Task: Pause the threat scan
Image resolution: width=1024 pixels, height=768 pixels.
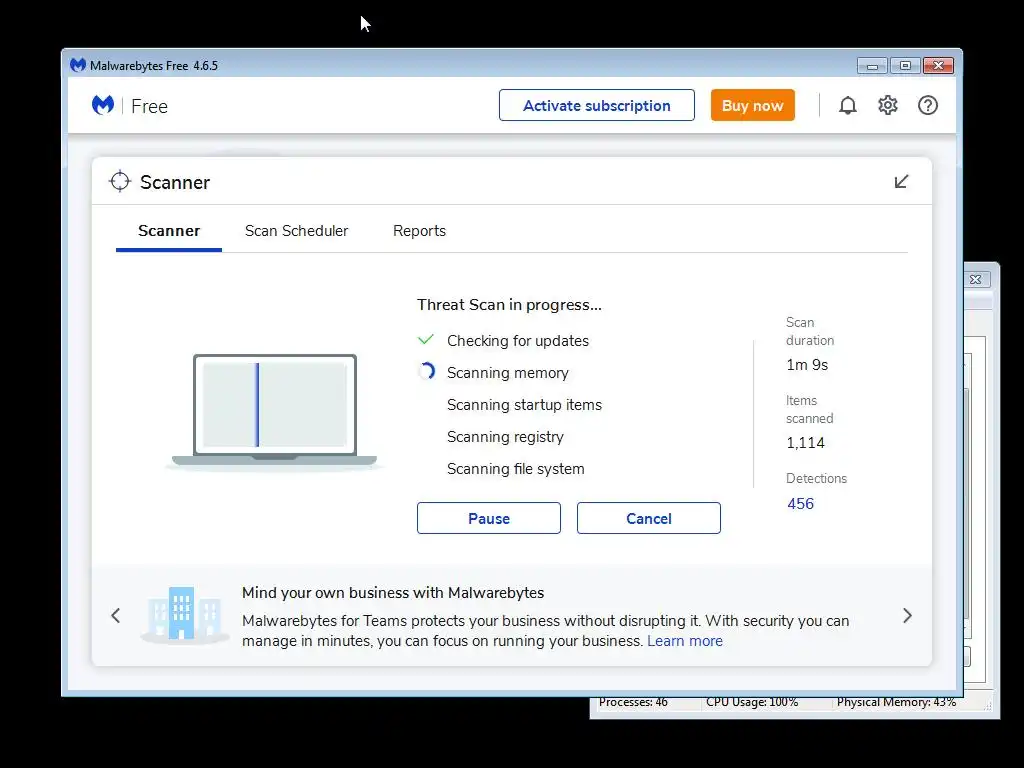Action: (x=488, y=519)
